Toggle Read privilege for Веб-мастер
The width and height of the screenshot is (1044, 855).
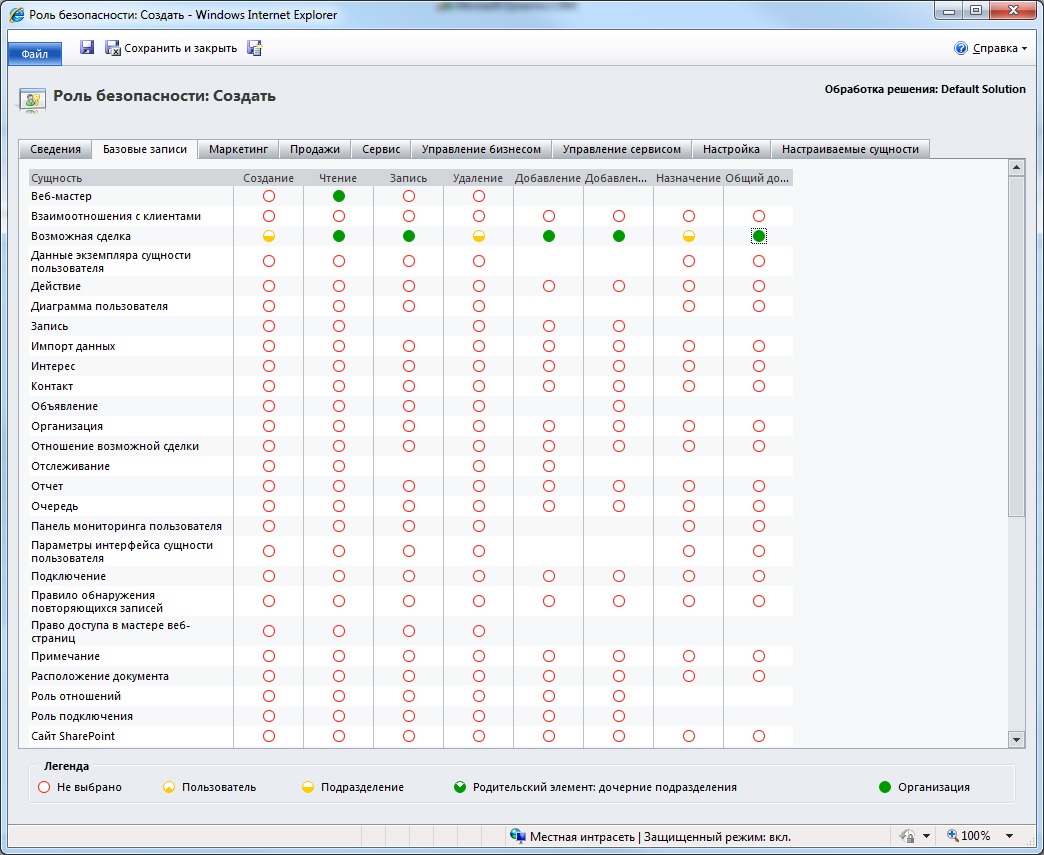point(339,196)
